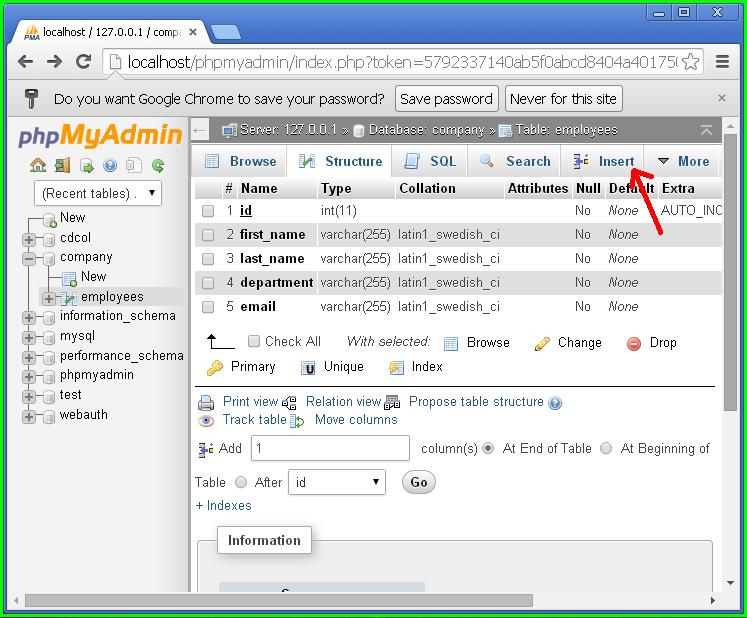The height and width of the screenshot is (618, 747).
Task: Switch to the Structure tab
Action: [x=339, y=161]
